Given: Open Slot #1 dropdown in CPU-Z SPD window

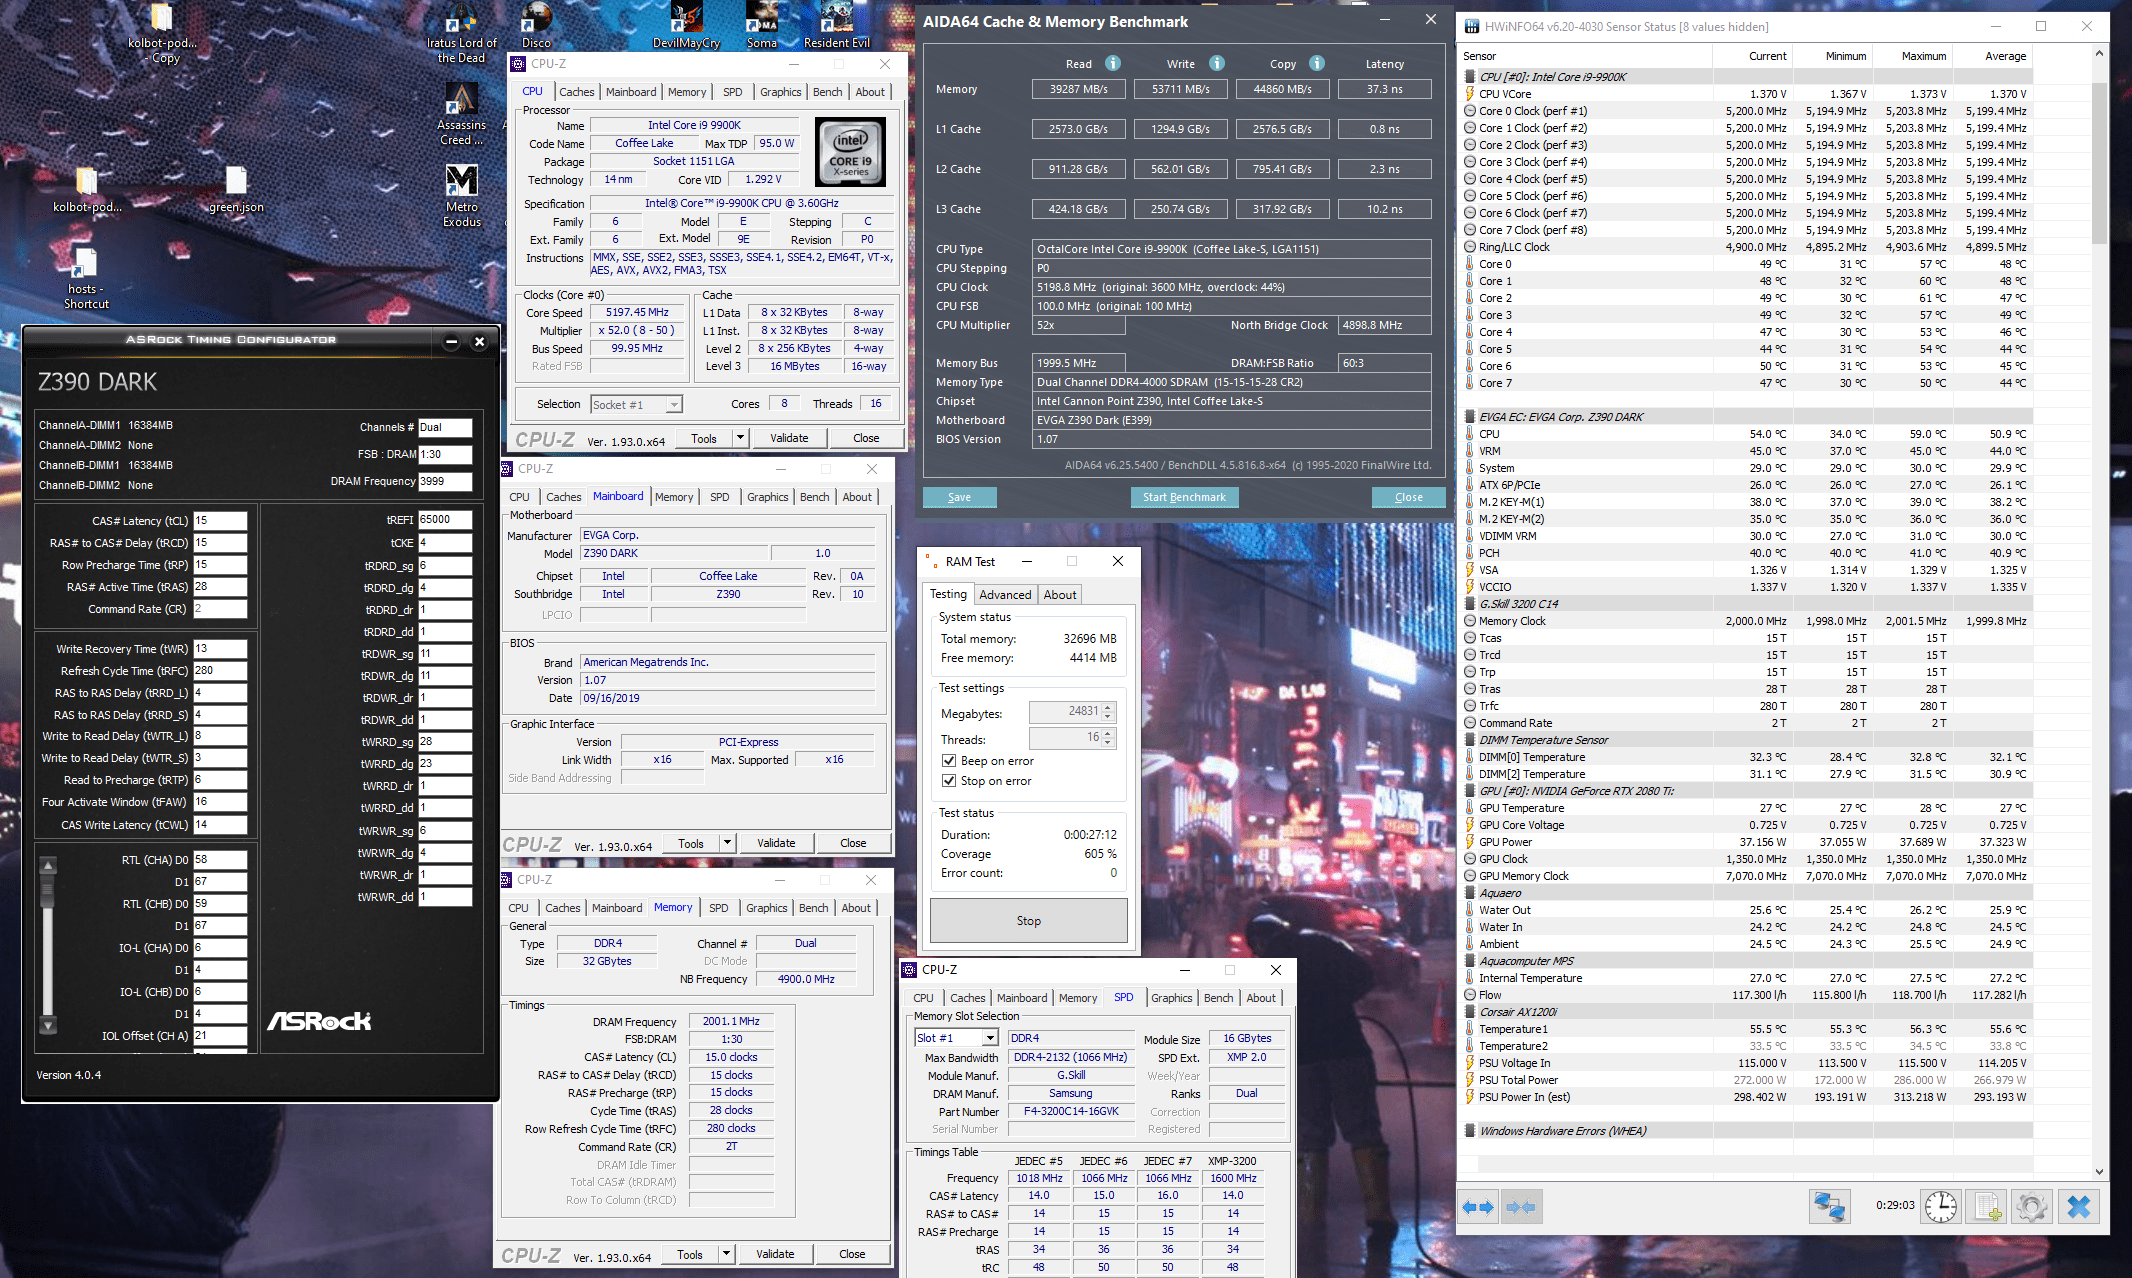Looking at the screenshot, I should click(x=957, y=1038).
